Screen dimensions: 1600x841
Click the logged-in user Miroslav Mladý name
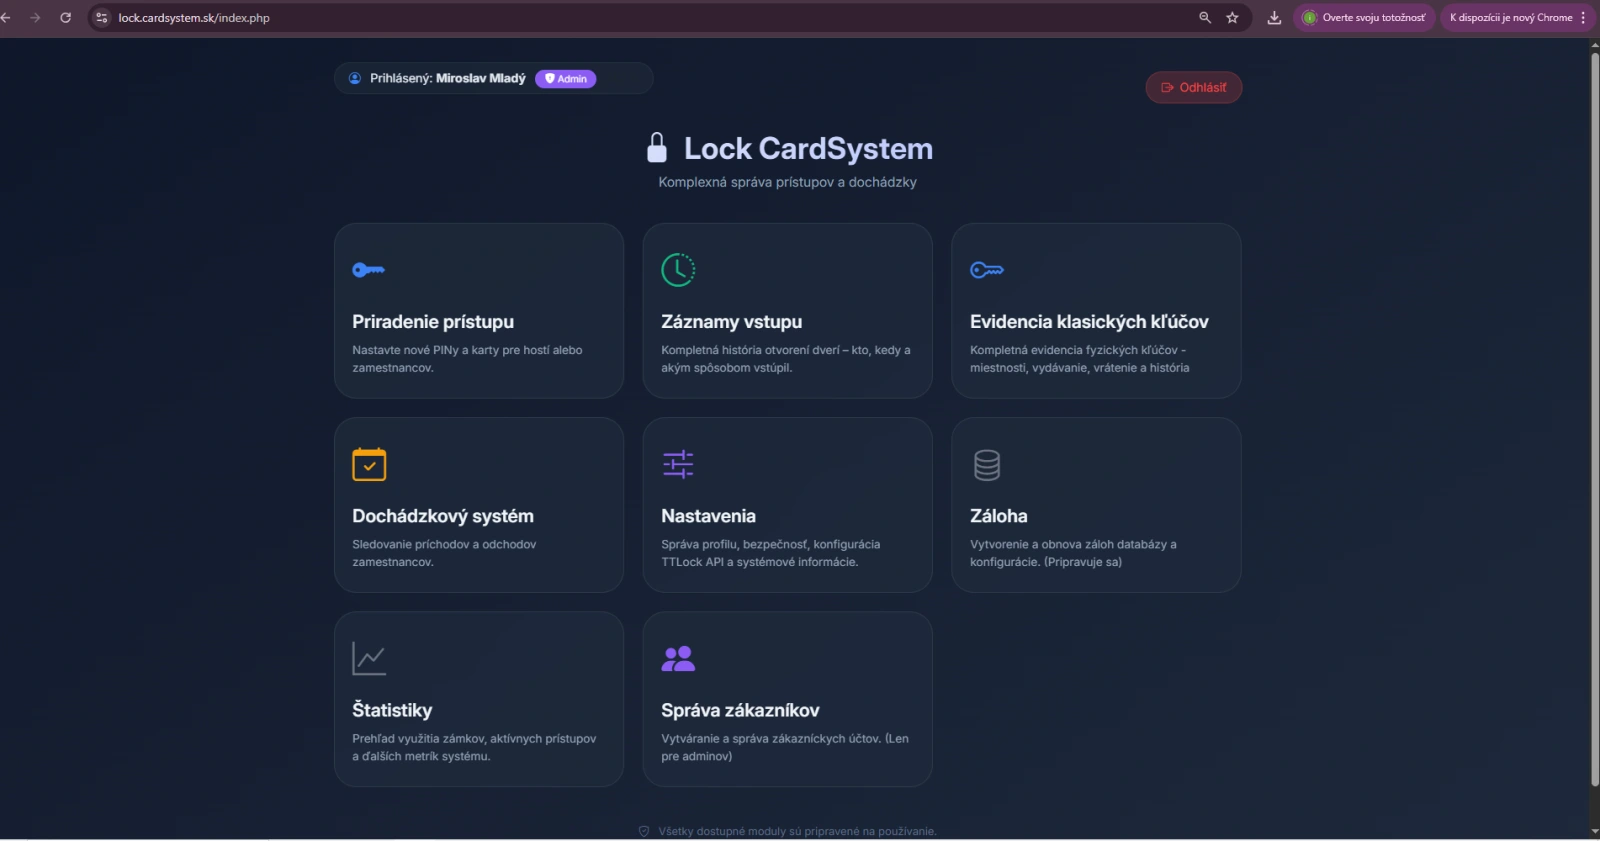[x=480, y=78]
